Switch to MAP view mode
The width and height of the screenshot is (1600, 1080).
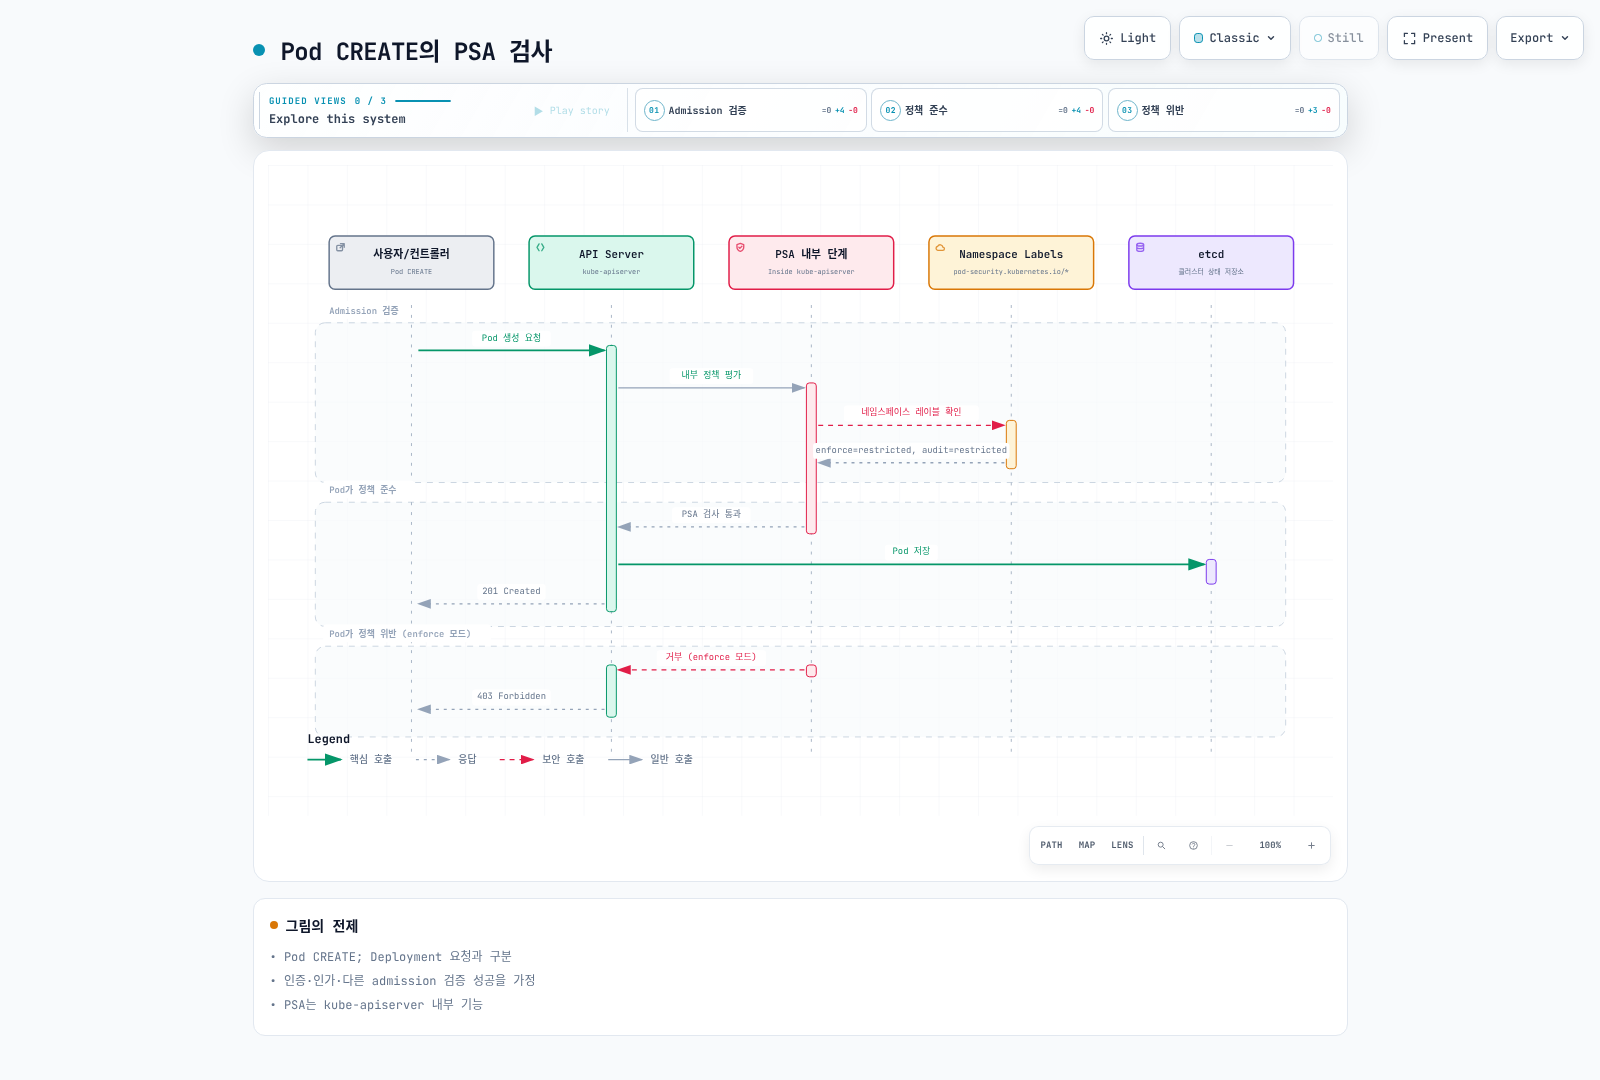(1087, 845)
